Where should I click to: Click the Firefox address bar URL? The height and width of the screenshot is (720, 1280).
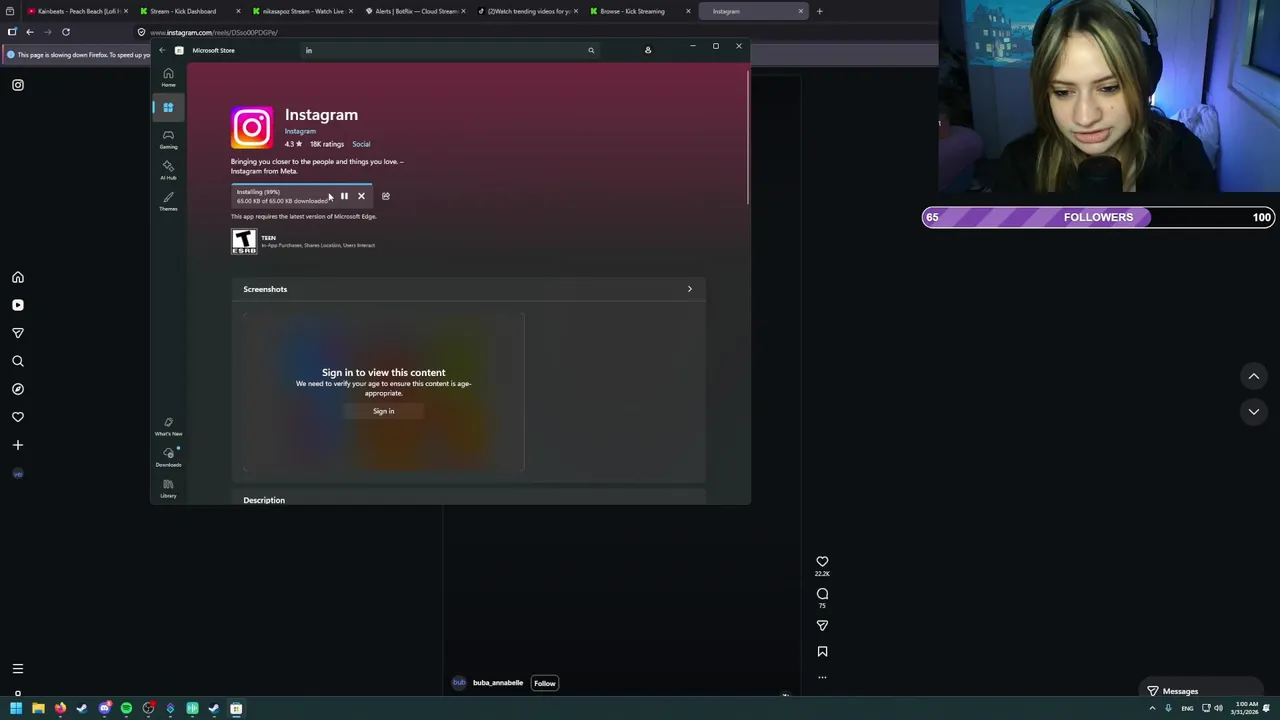coord(213,32)
